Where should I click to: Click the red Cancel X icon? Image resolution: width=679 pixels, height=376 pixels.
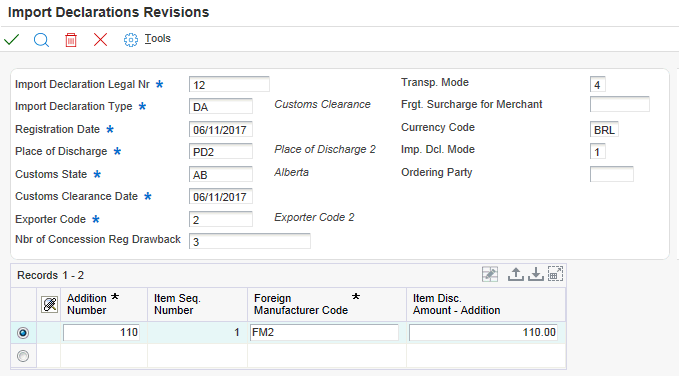coord(100,40)
